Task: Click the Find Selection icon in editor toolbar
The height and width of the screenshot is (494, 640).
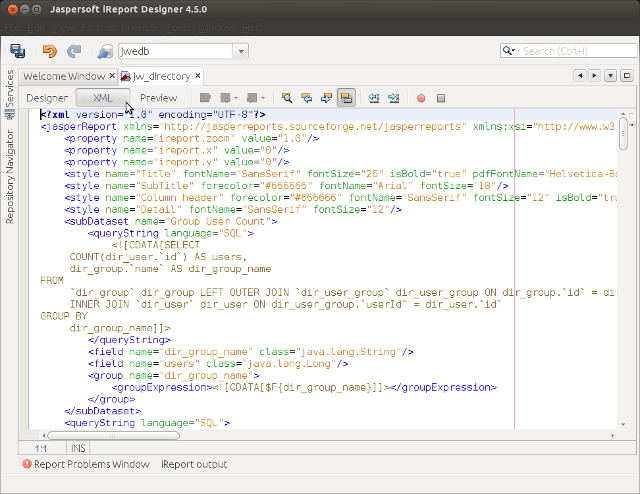Action: [286, 98]
